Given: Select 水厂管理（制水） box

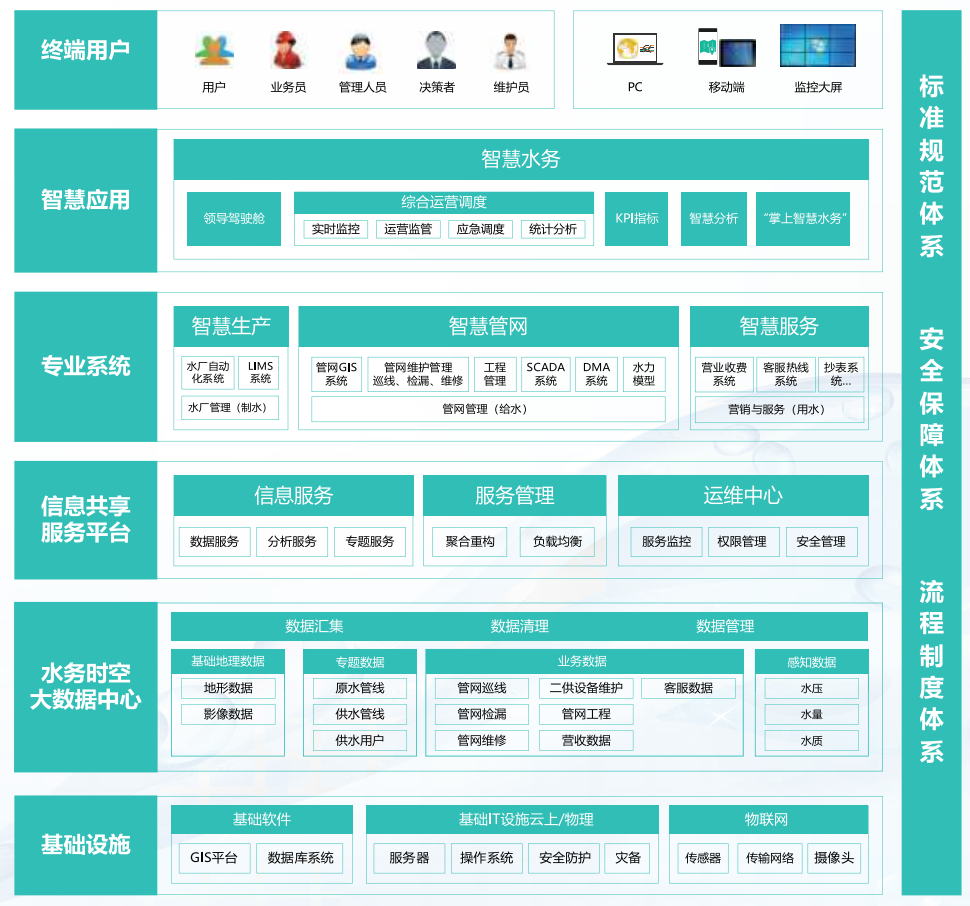Looking at the screenshot, I should (230, 408).
